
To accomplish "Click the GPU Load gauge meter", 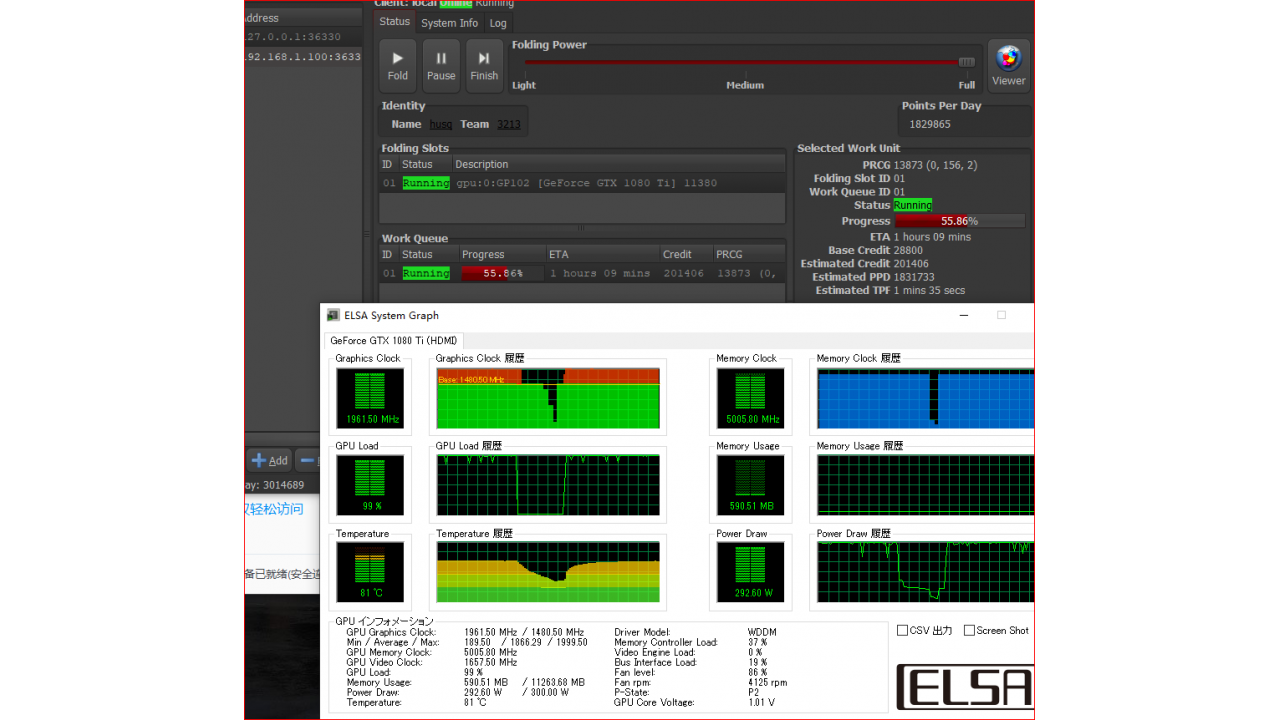I will tap(370, 486).
